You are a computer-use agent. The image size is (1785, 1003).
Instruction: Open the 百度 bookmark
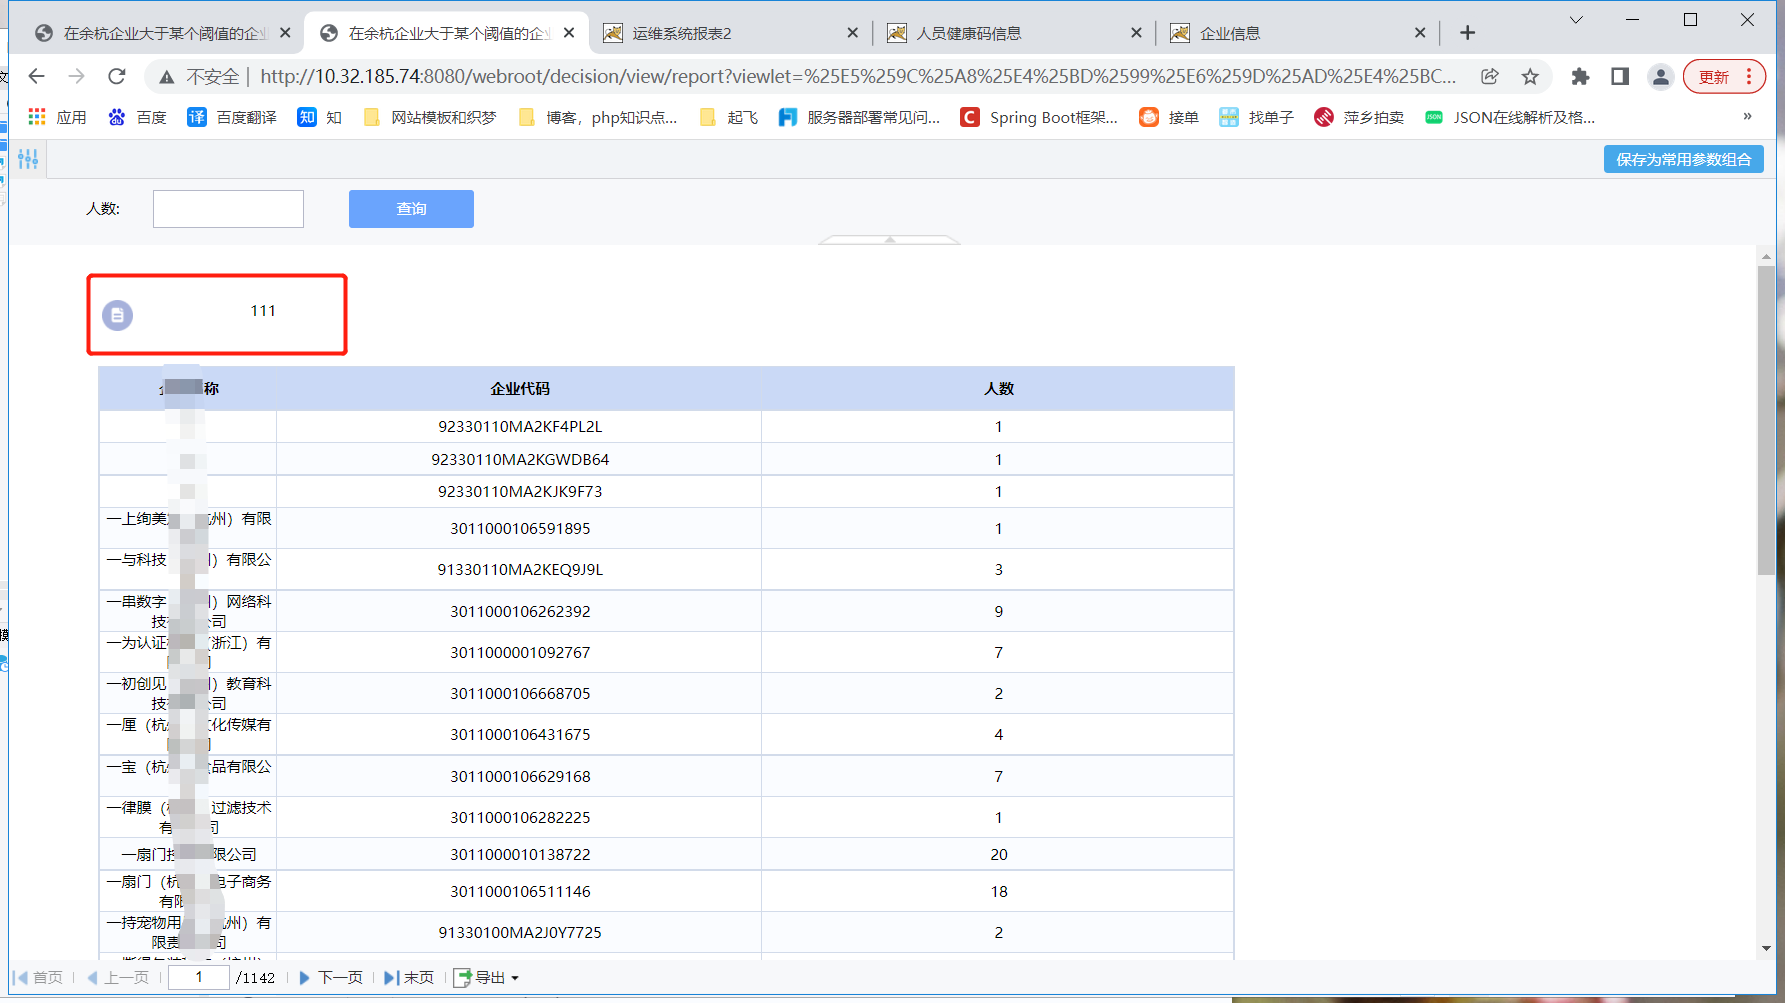[137, 117]
